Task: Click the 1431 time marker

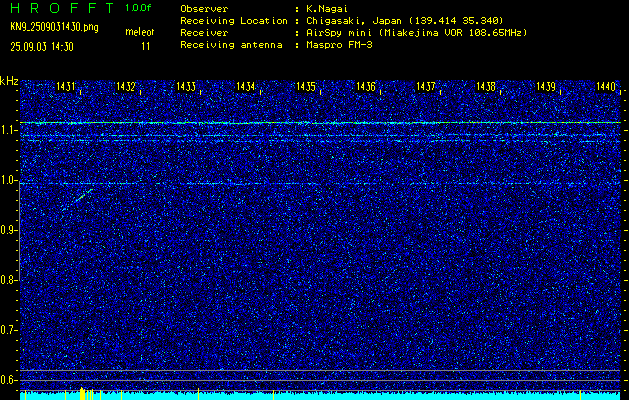Action: (66, 86)
